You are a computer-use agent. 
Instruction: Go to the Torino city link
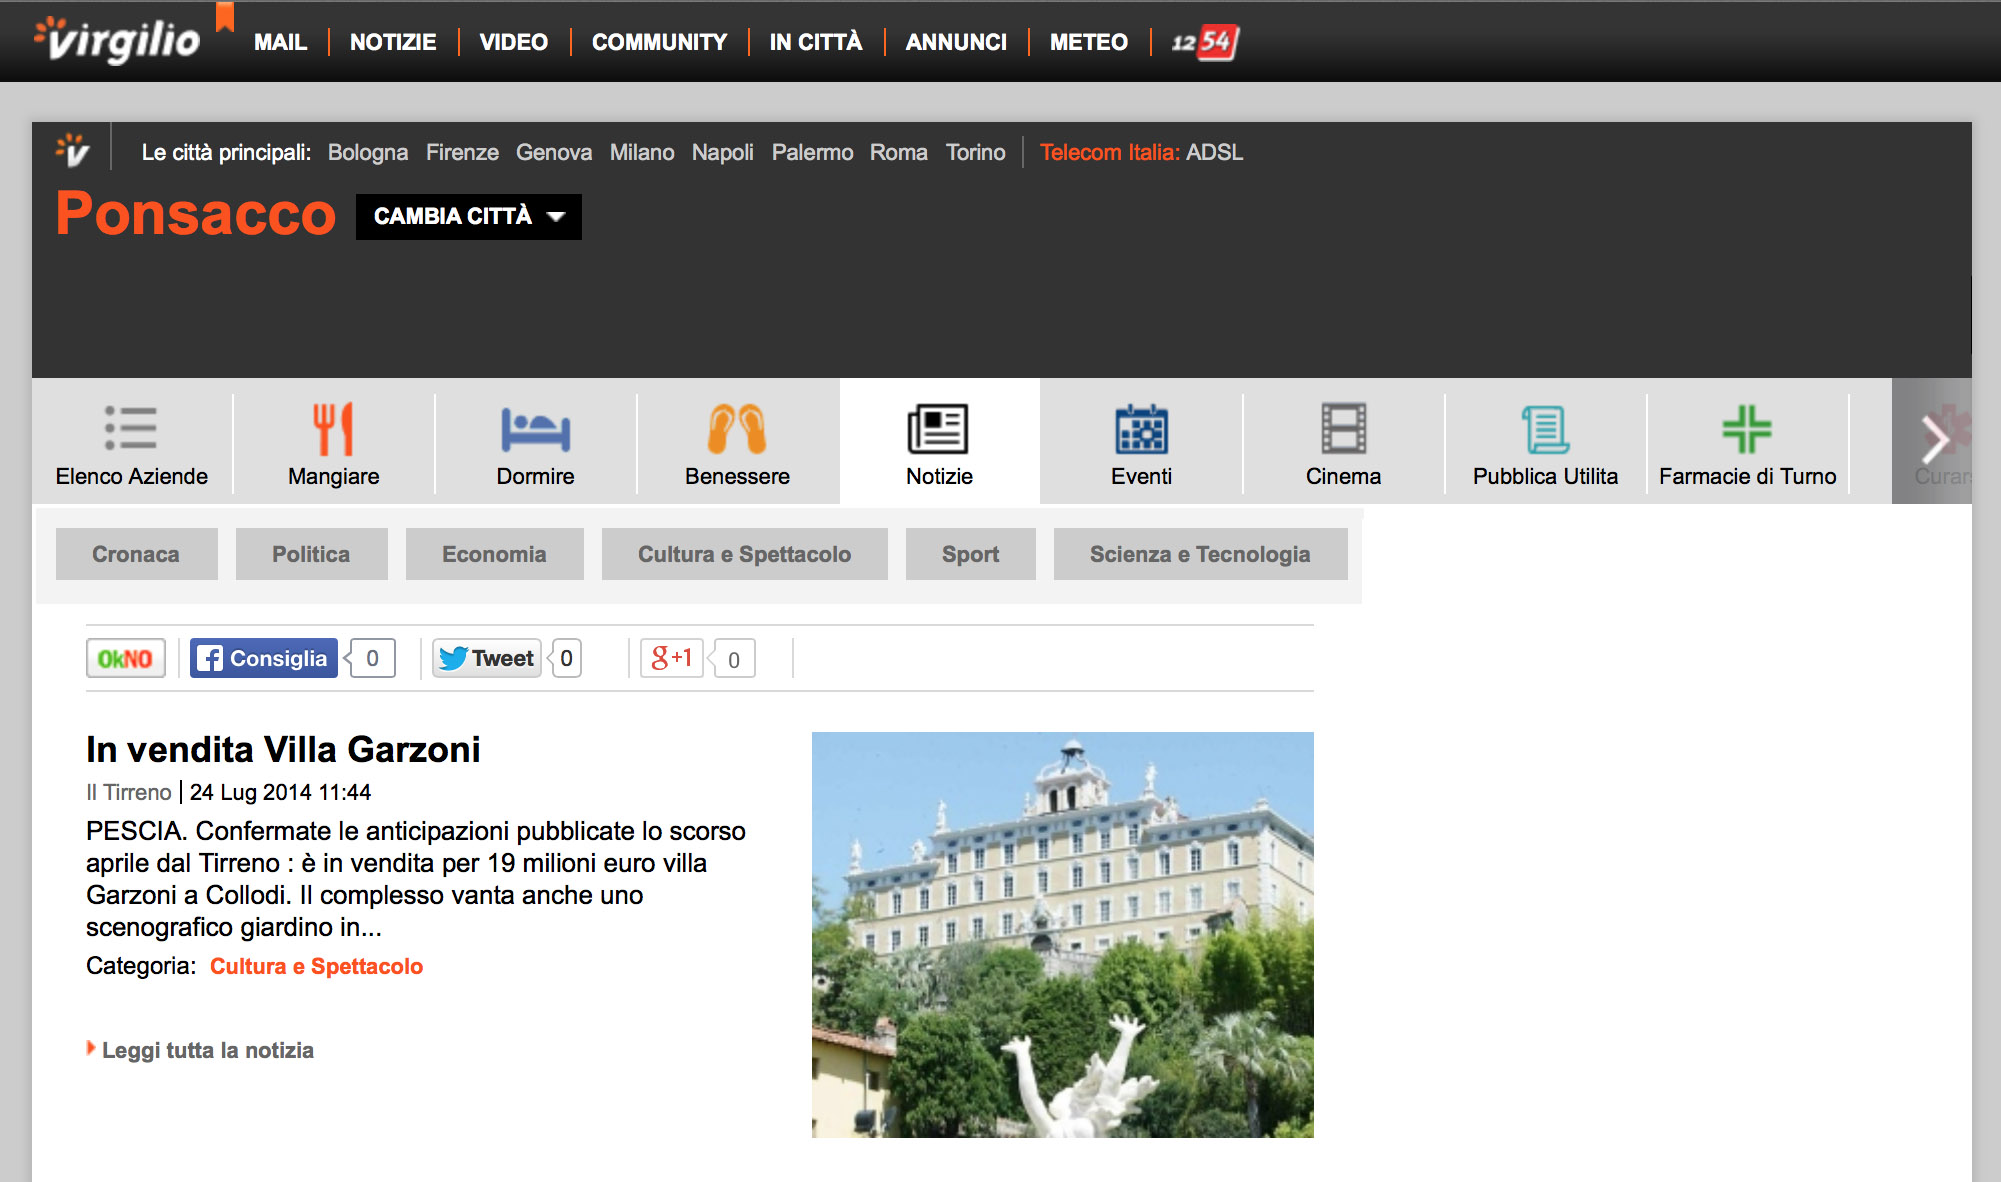click(x=975, y=152)
